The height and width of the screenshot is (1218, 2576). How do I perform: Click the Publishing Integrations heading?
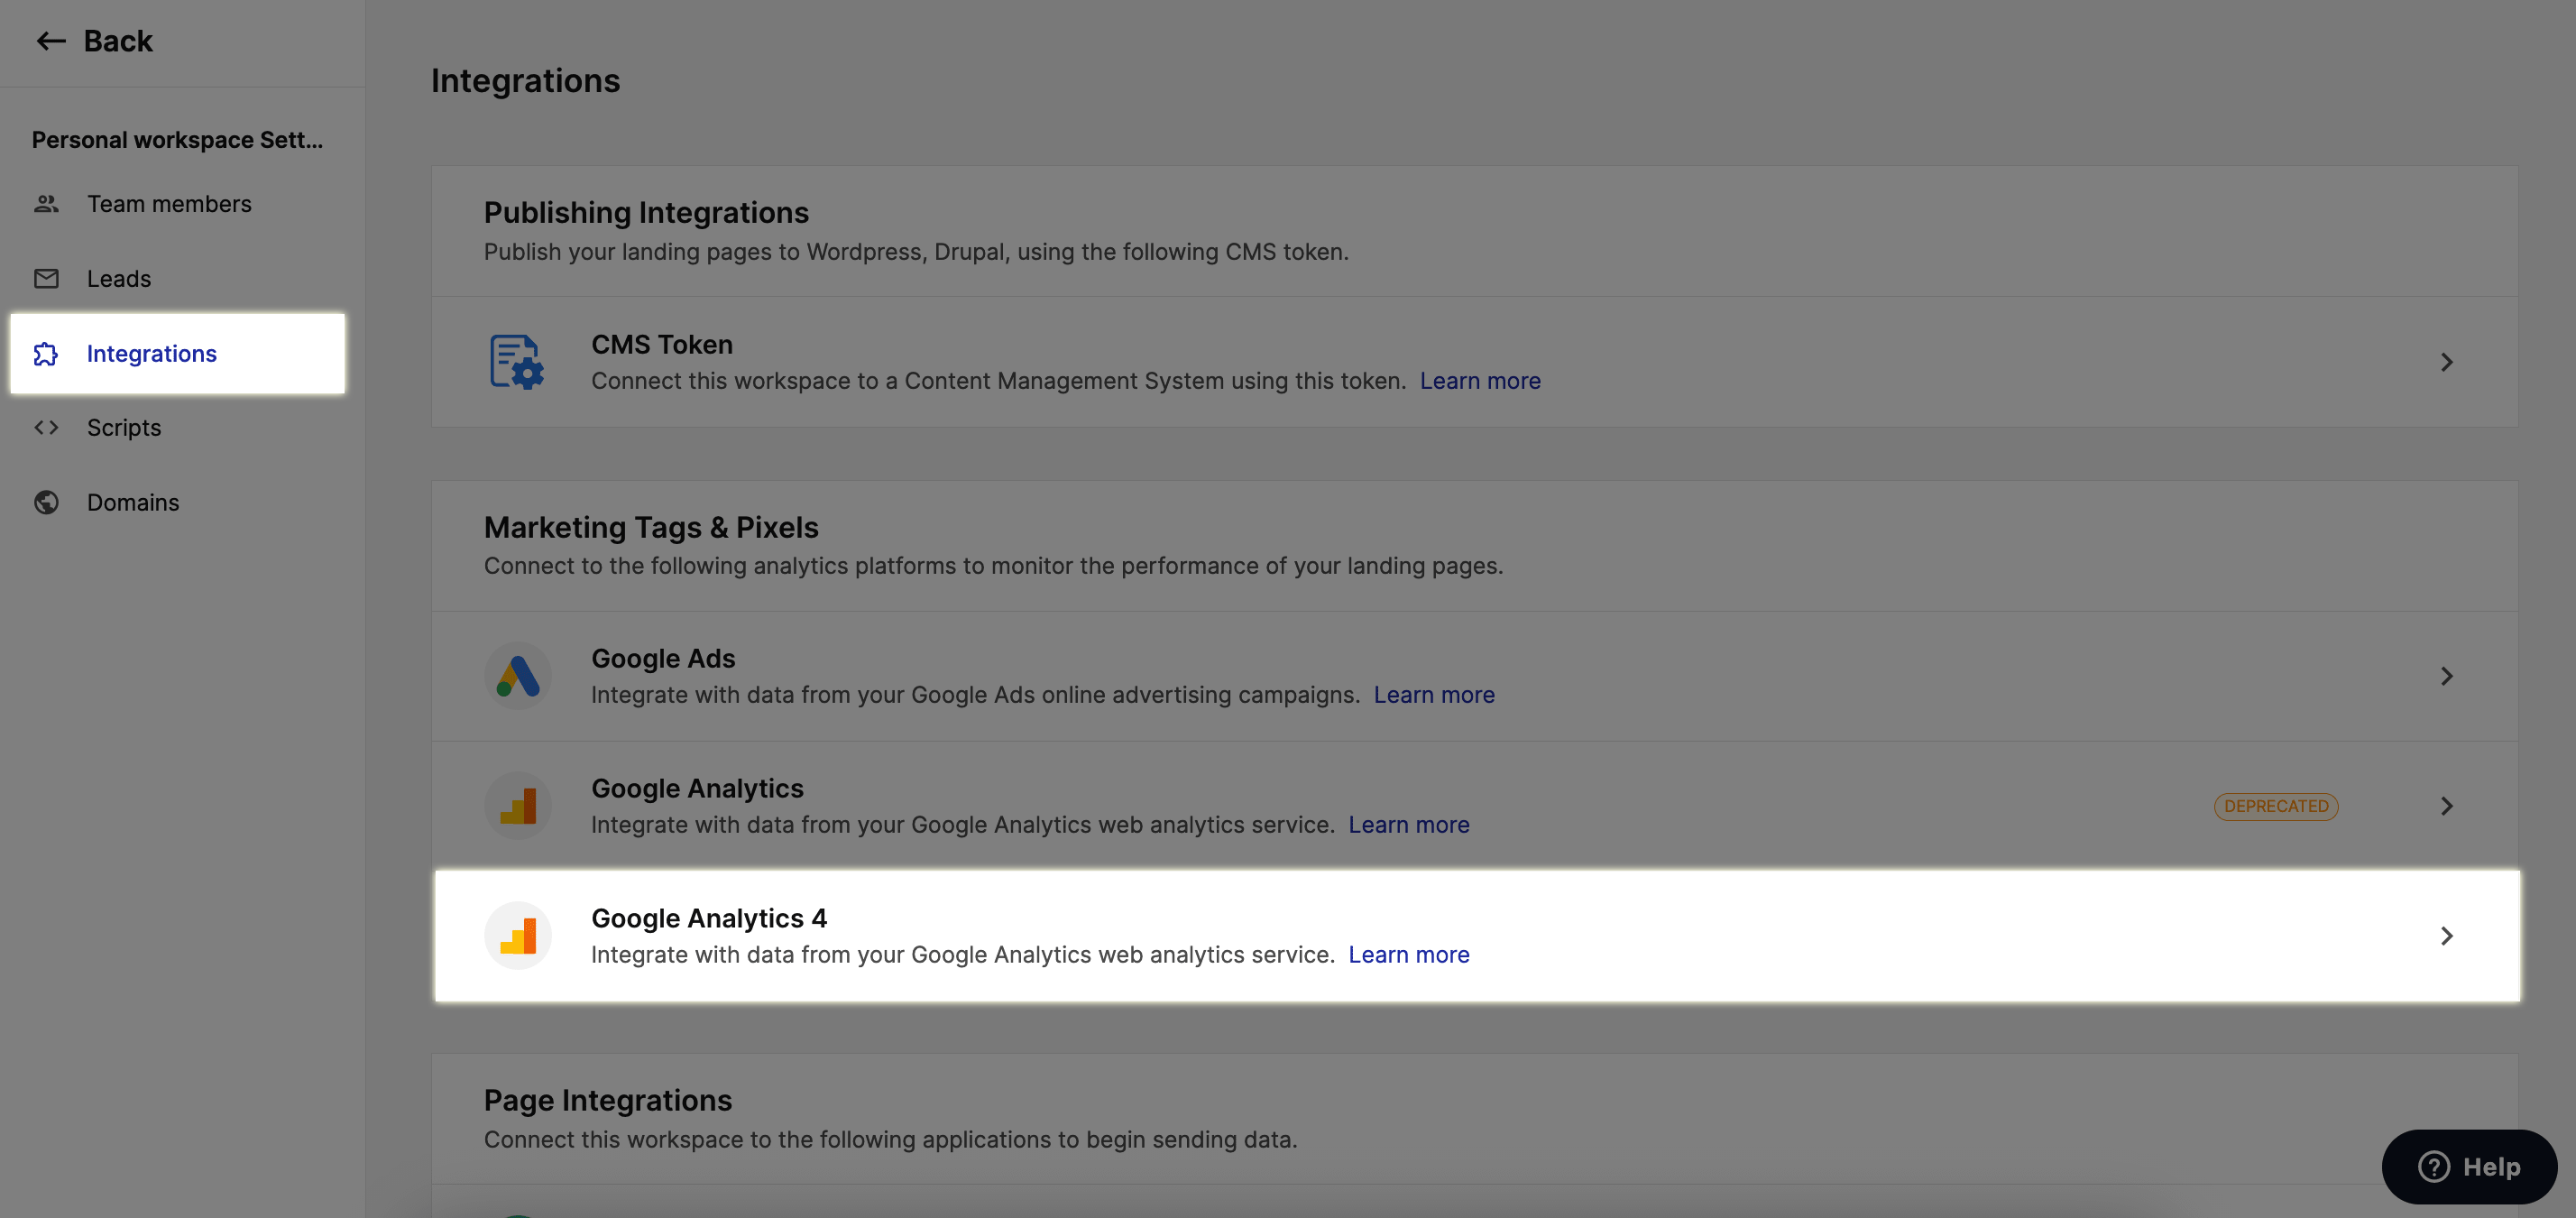(x=646, y=213)
